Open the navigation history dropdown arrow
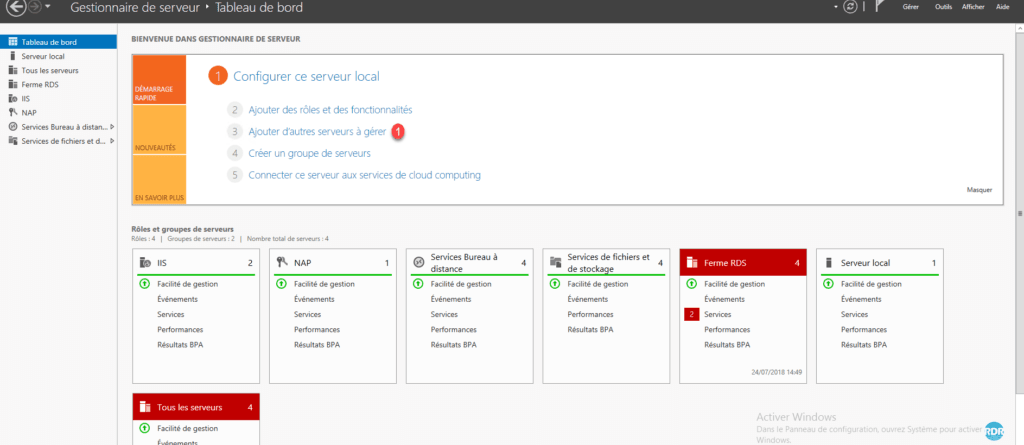The image size is (1024, 445). point(47,7)
